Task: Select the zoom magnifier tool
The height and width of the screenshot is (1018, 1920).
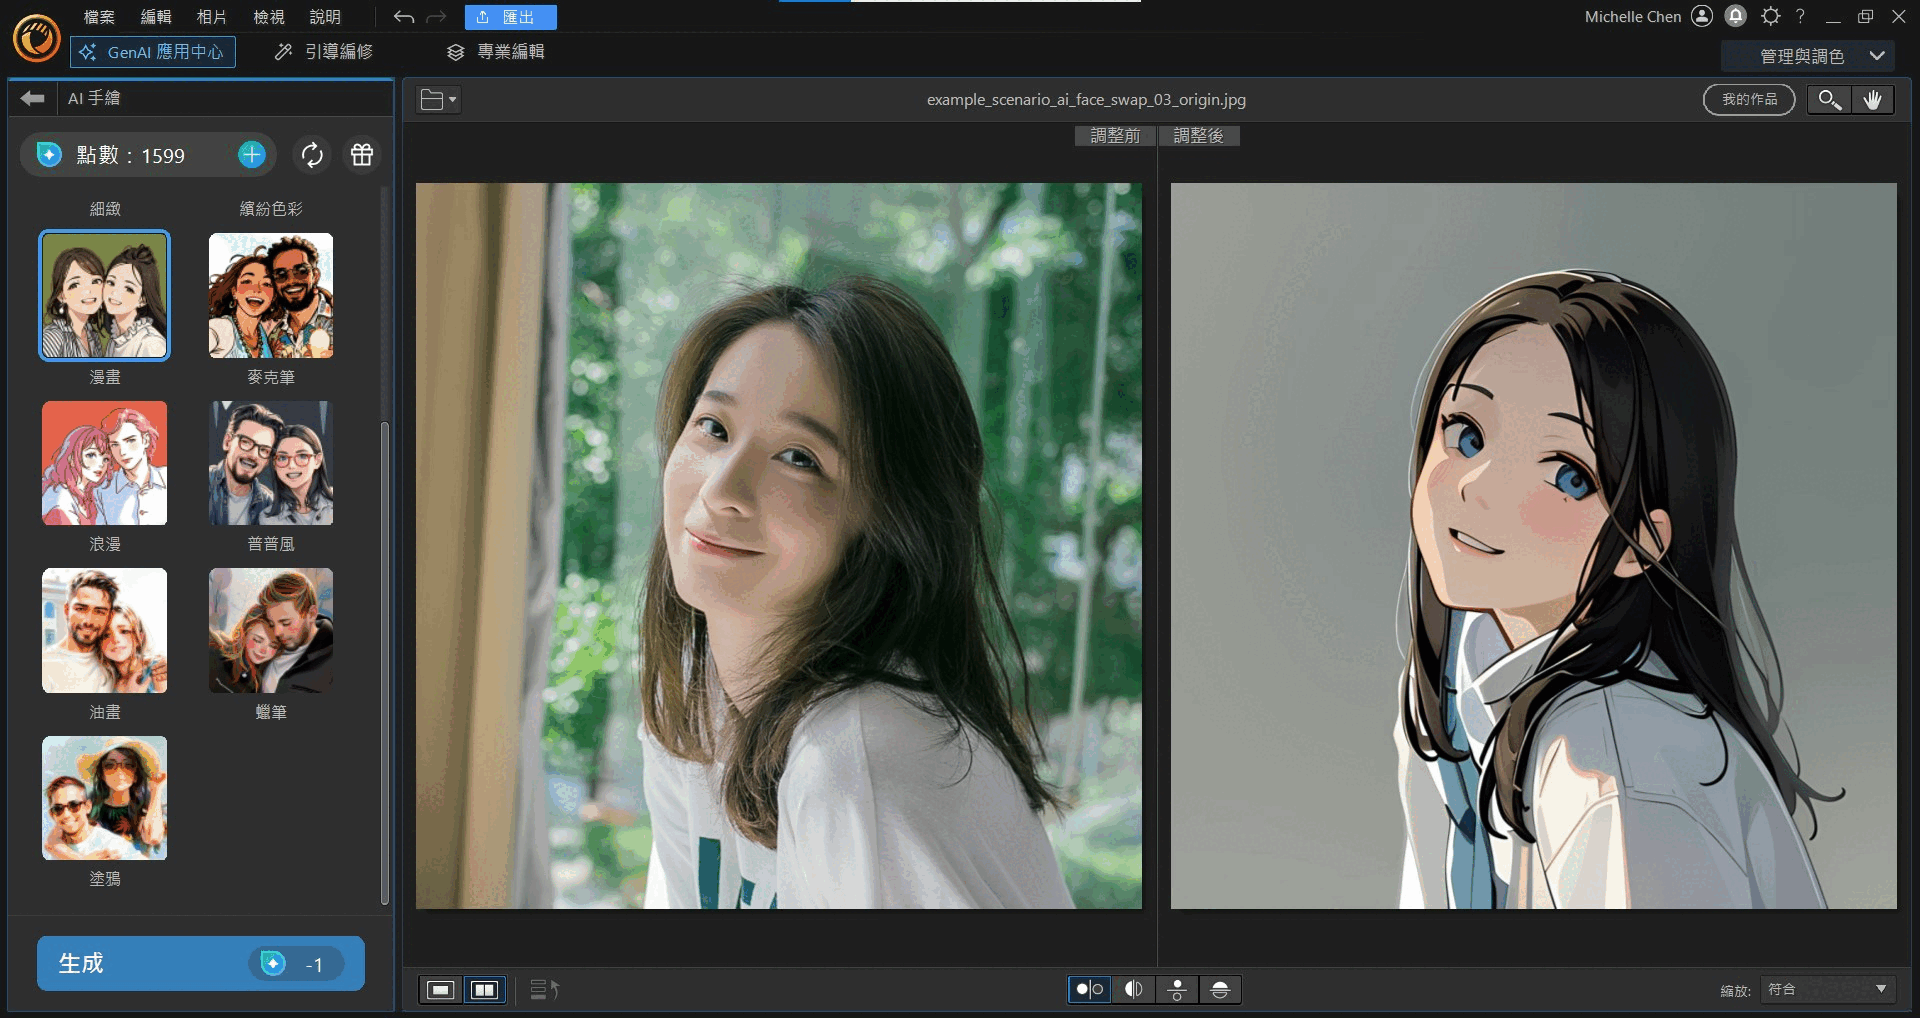Action: pyautogui.click(x=1829, y=99)
